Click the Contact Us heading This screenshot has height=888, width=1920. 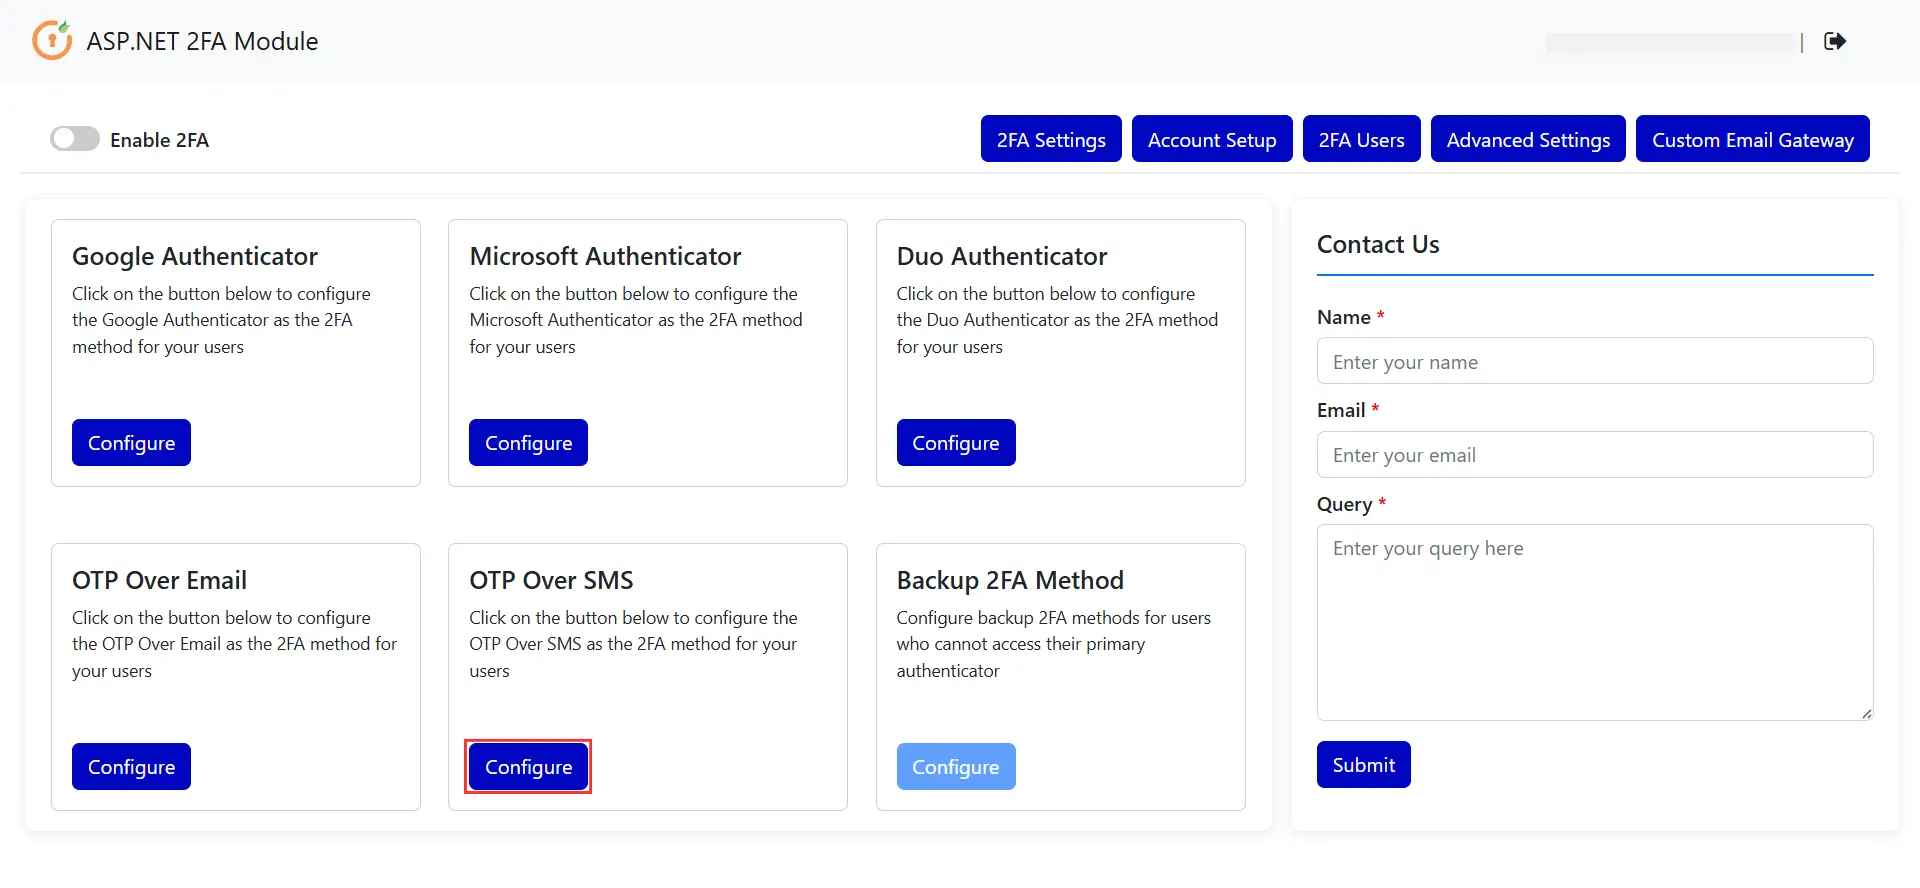click(x=1378, y=244)
